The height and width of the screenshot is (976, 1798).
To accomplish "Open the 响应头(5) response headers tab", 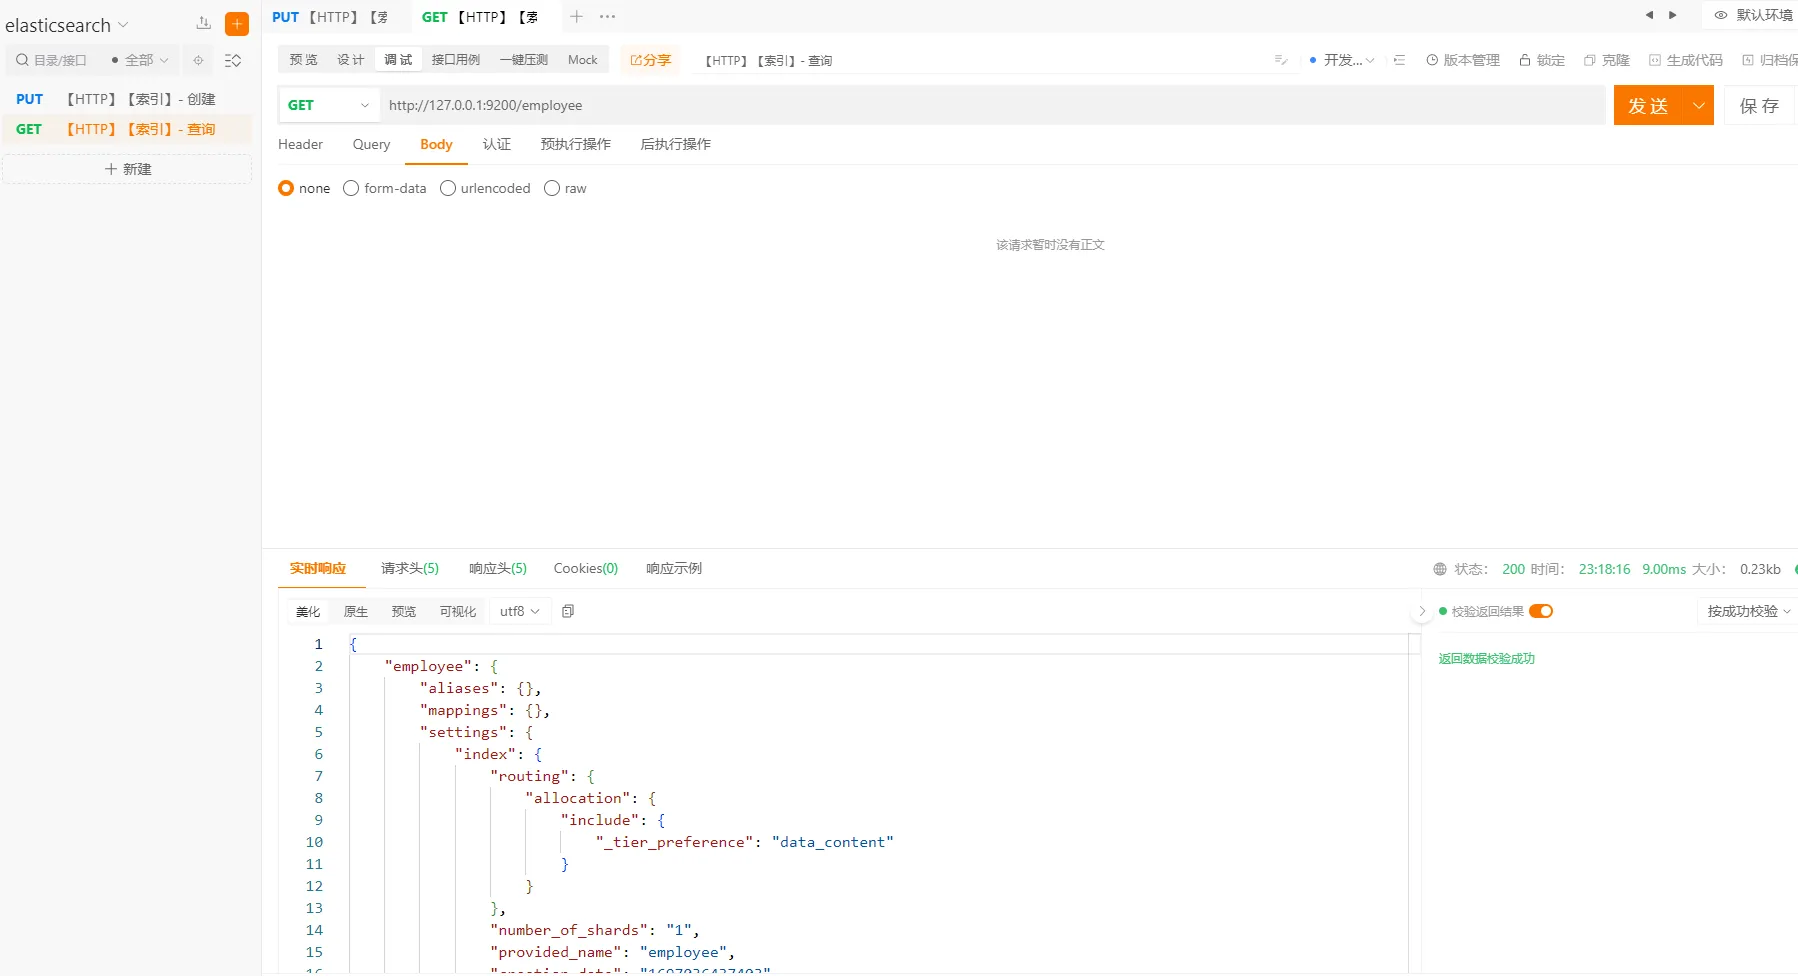I will point(497,568).
